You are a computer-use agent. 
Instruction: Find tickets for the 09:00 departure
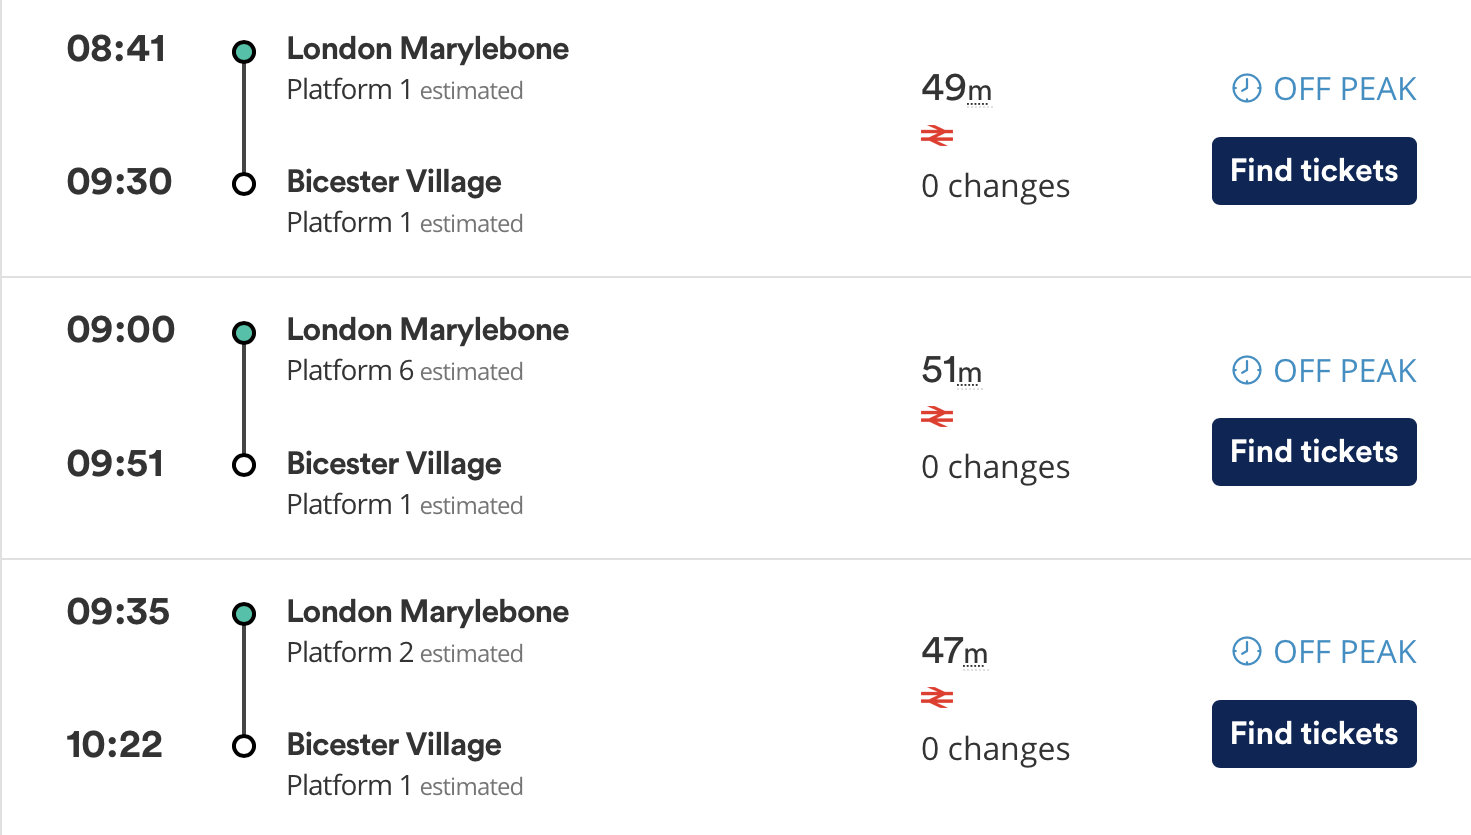1314,452
